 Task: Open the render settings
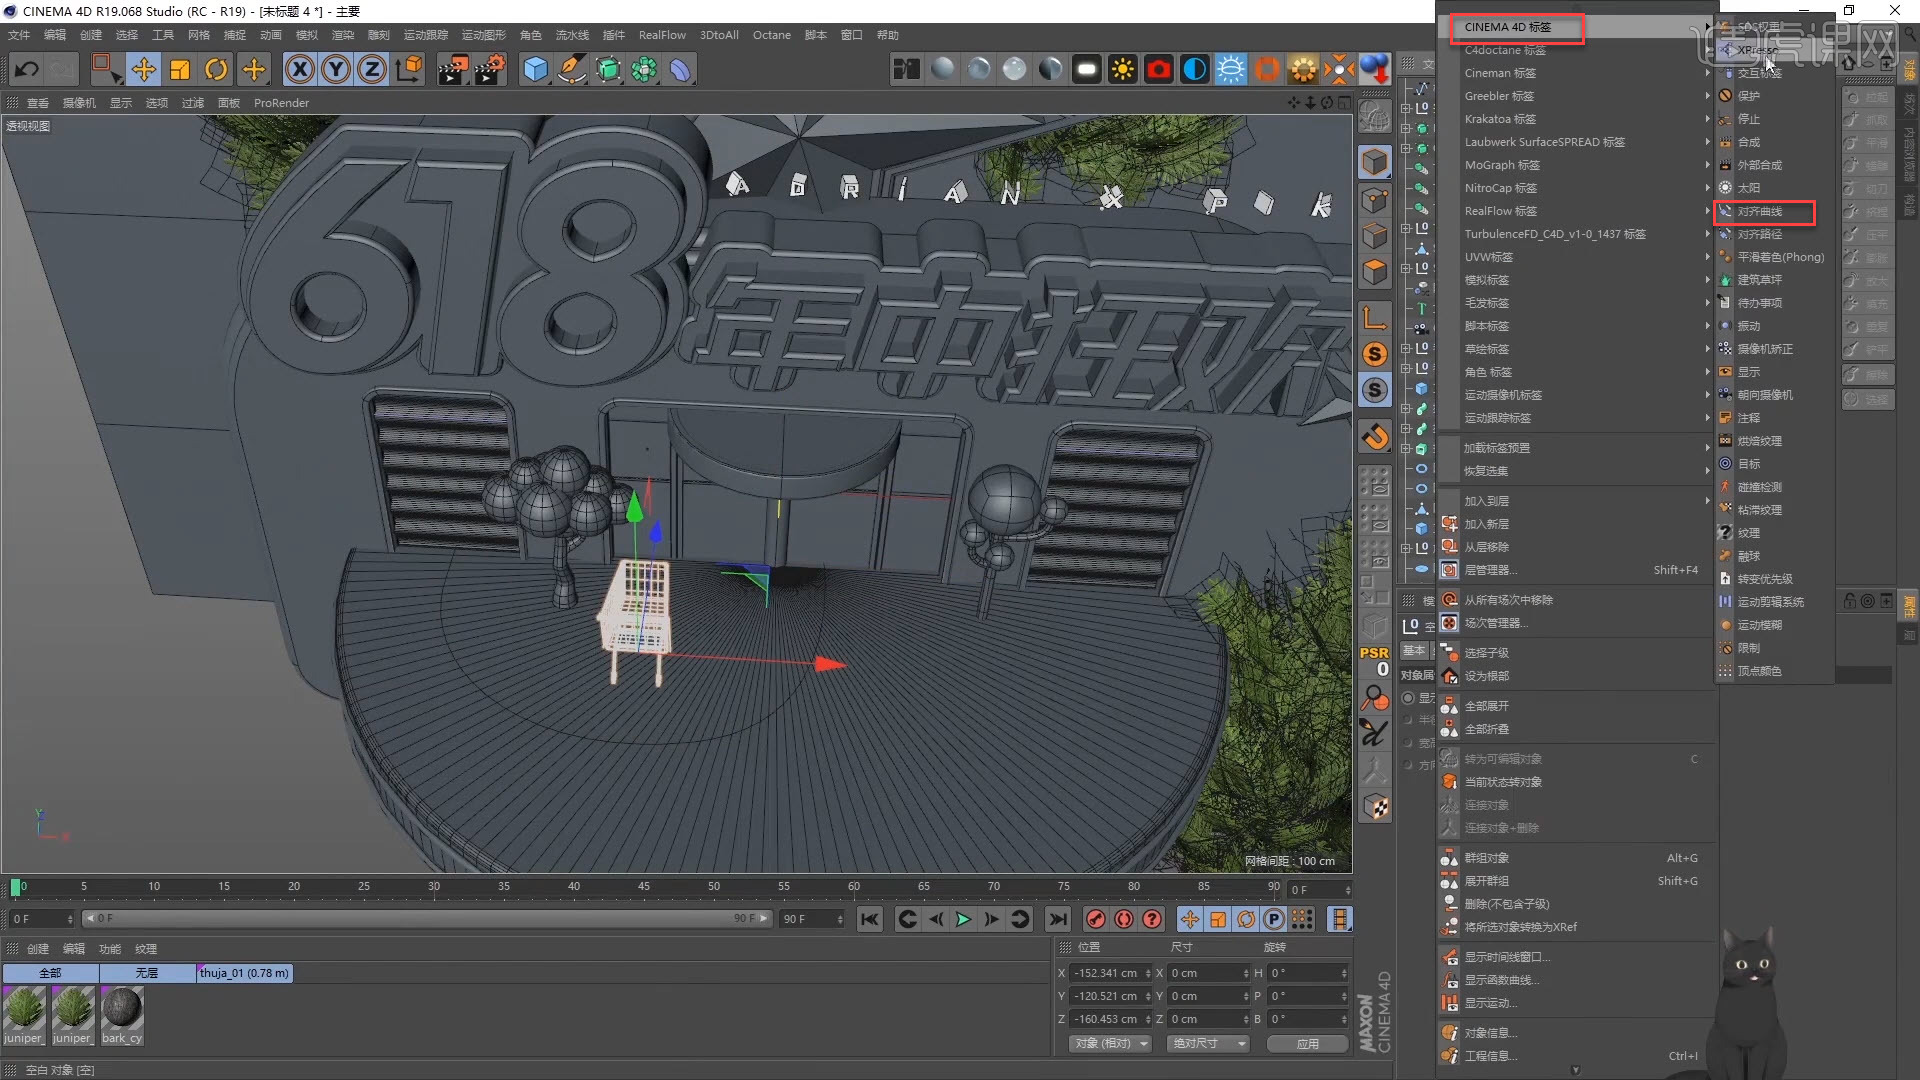pos(492,69)
